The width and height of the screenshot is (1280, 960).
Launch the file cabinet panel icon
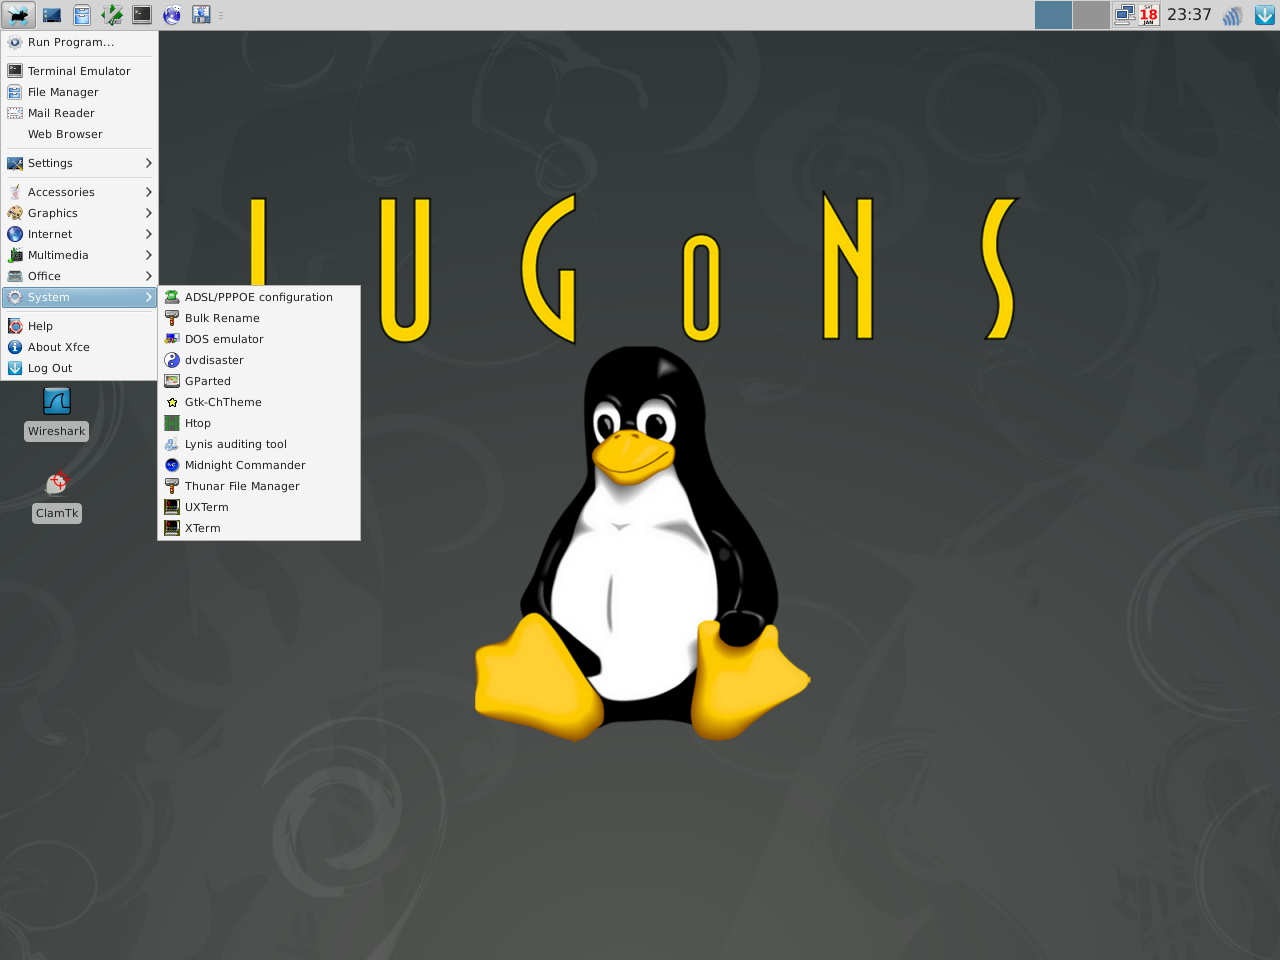coord(82,15)
